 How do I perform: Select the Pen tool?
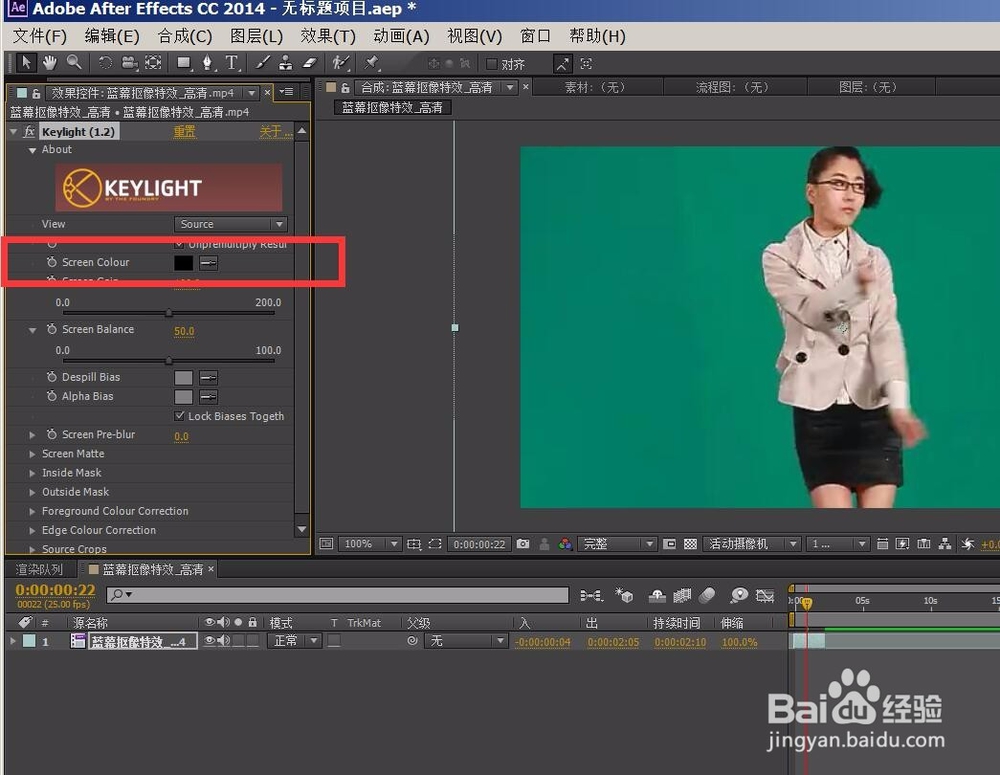(207, 63)
